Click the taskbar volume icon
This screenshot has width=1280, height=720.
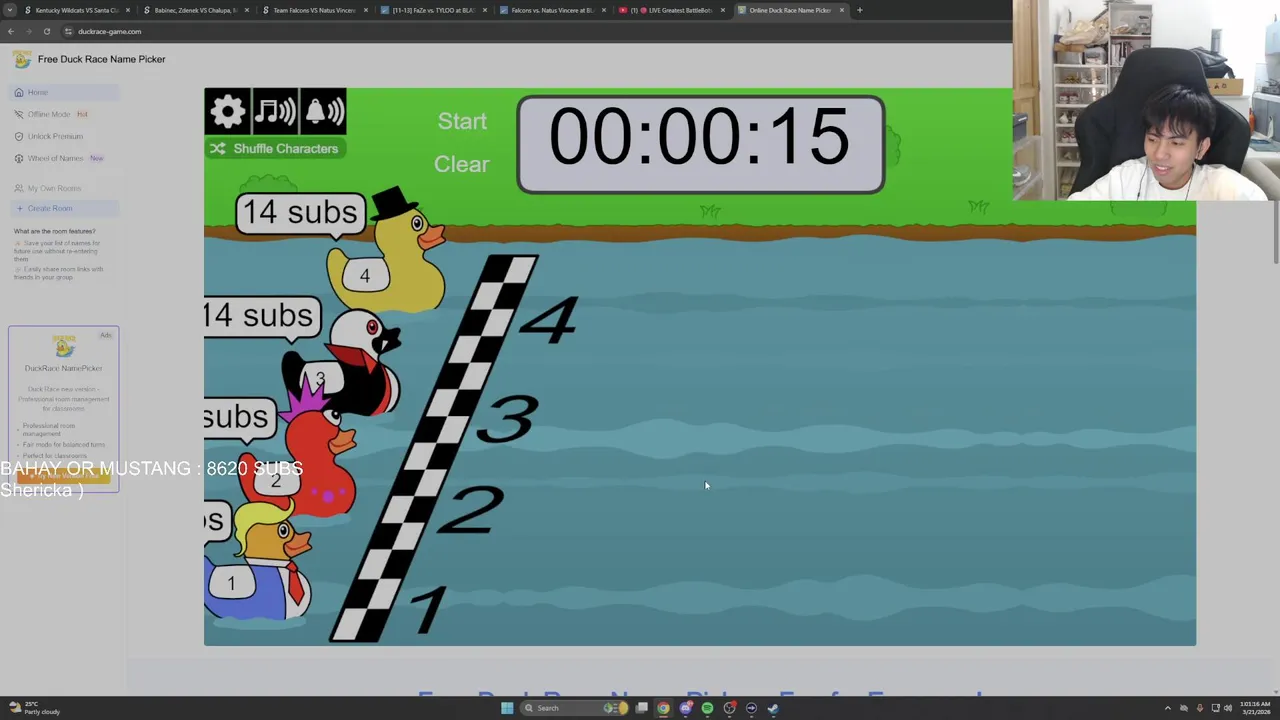pos(1228,708)
